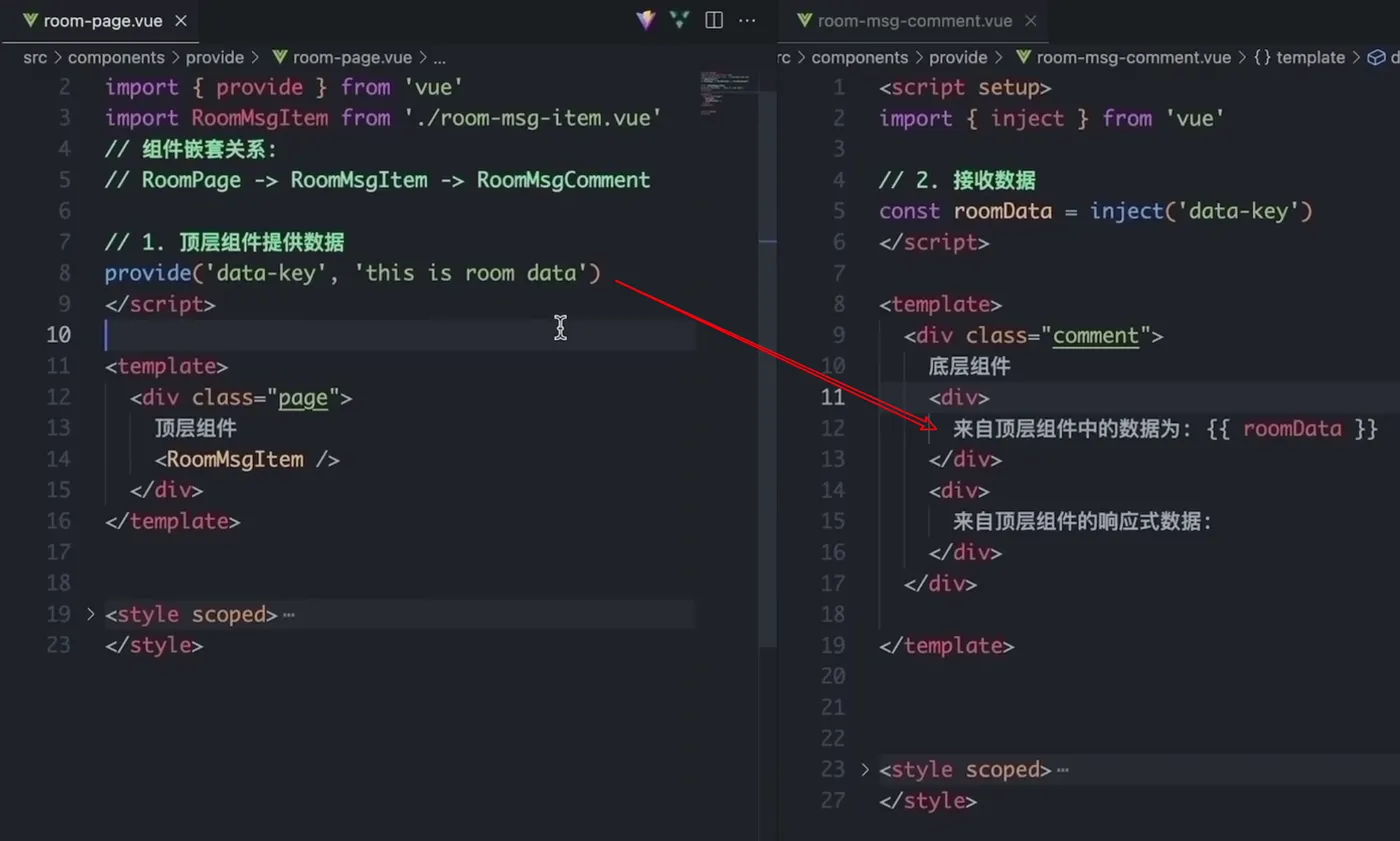Open the room-msg-comment.vue breadcrumb

click(1134, 58)
